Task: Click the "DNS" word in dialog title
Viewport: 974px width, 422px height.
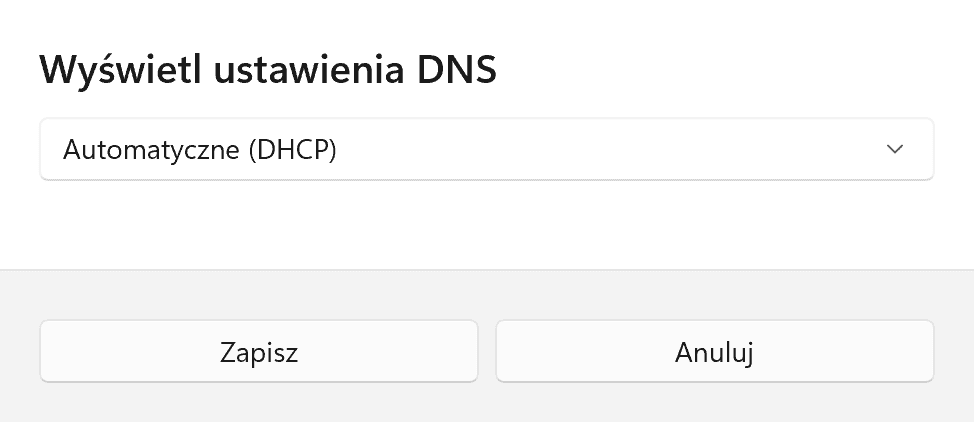Action: [457, 70]
